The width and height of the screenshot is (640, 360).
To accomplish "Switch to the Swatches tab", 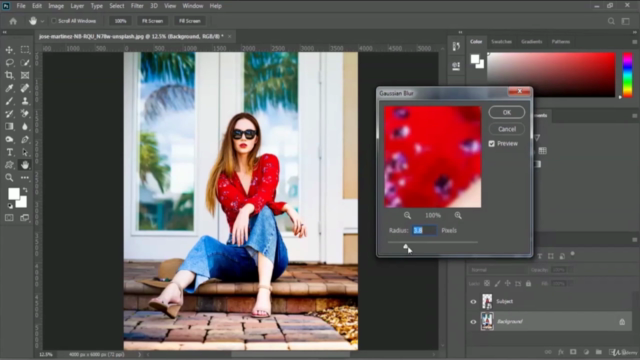I will point(501,42).
